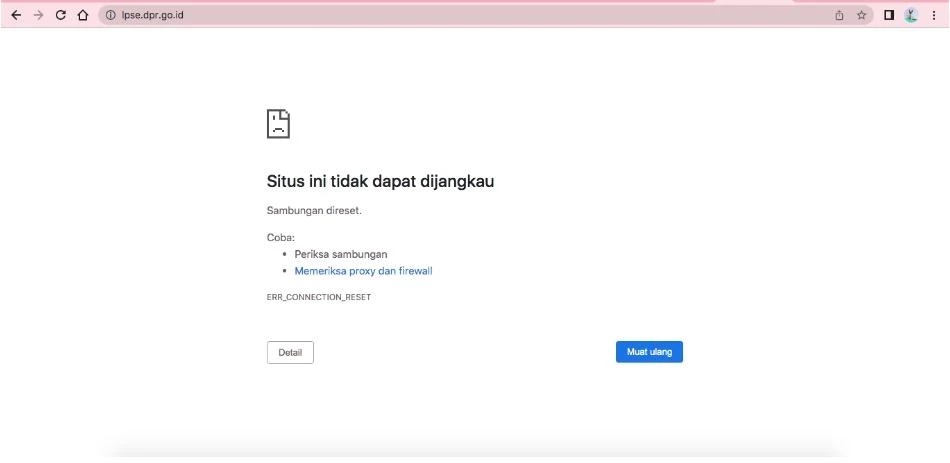Open the Chrome three-dot menu

tap(934, 15)
